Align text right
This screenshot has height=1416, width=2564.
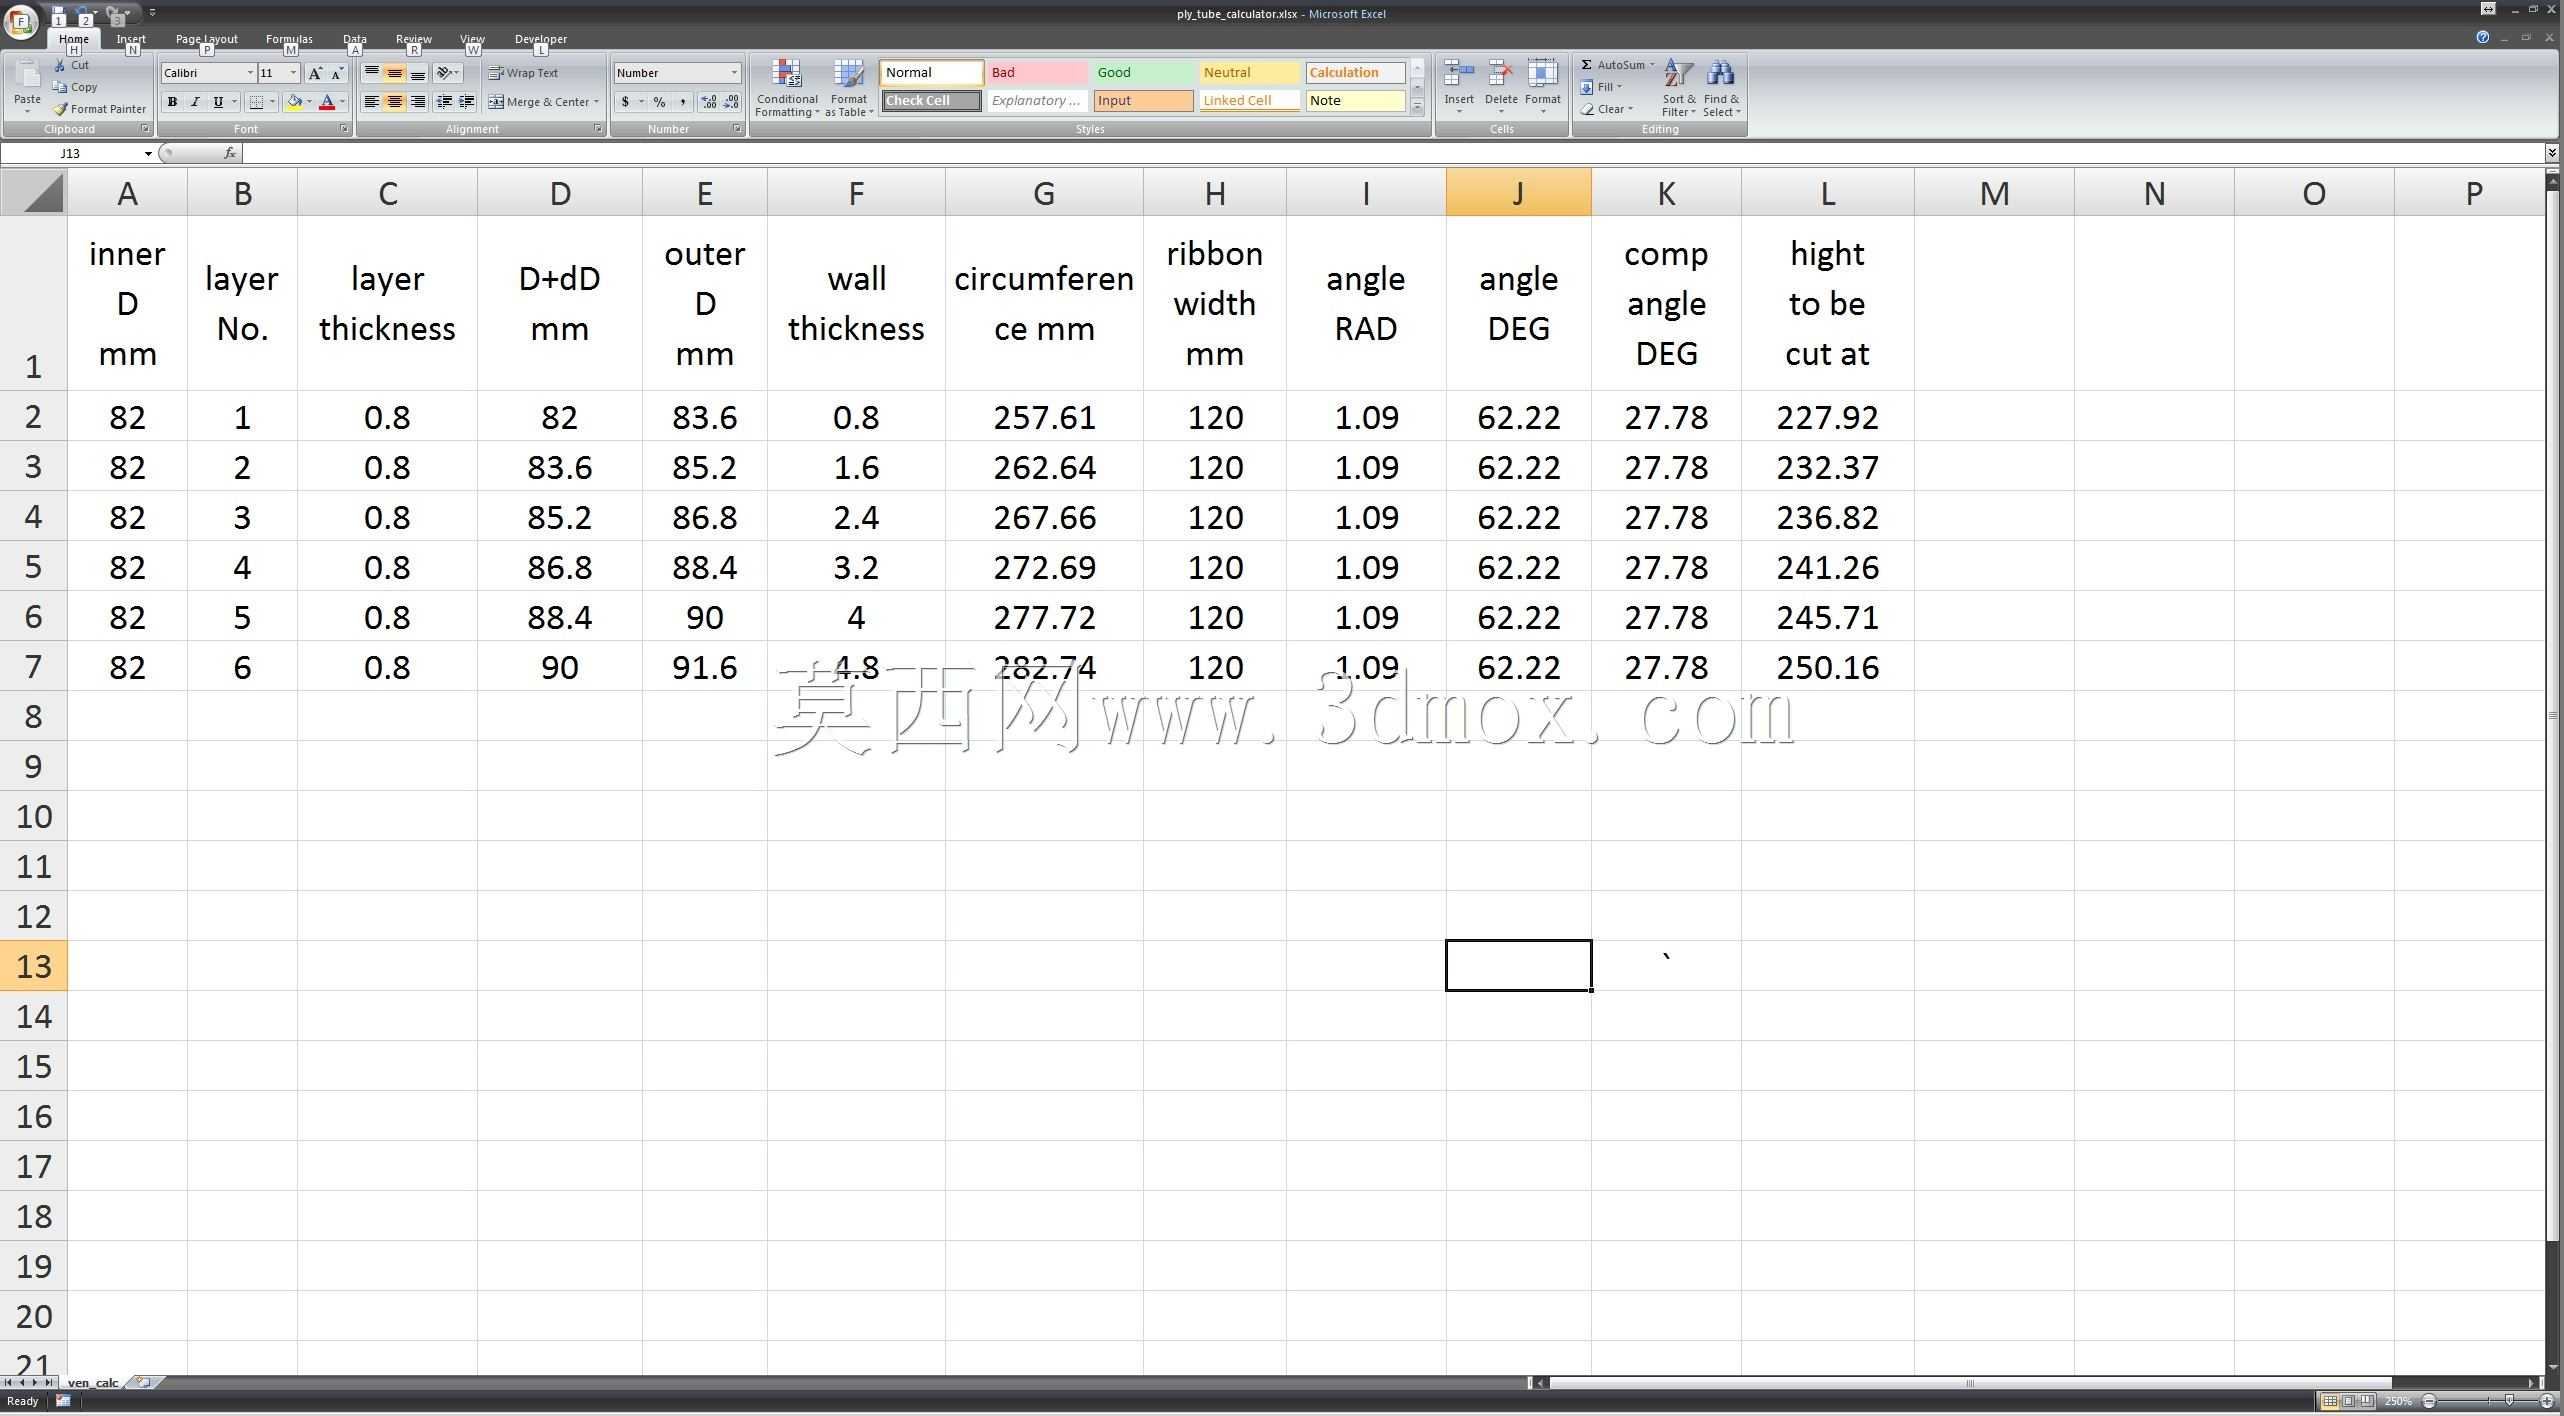point(417,102)
